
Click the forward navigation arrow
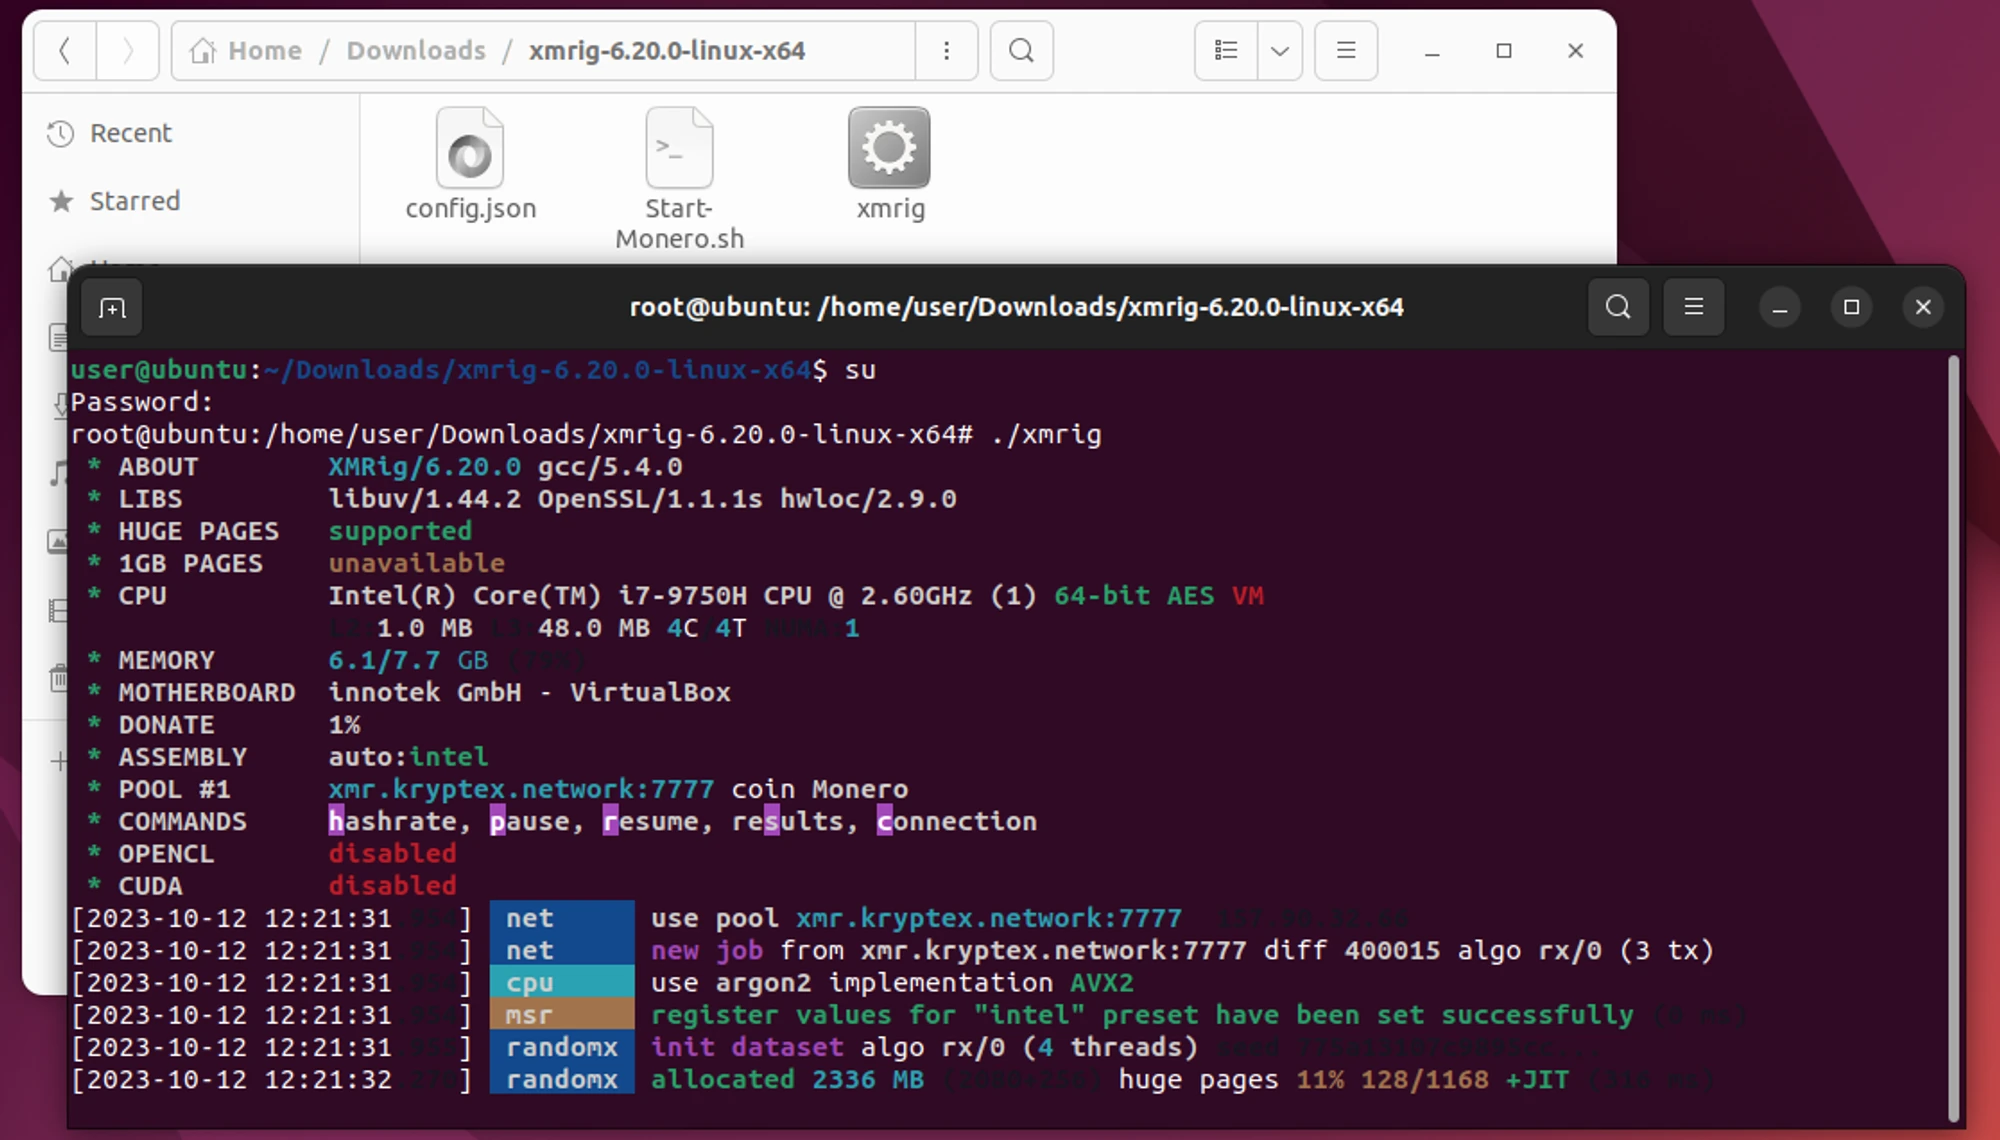tap(127, 50)
